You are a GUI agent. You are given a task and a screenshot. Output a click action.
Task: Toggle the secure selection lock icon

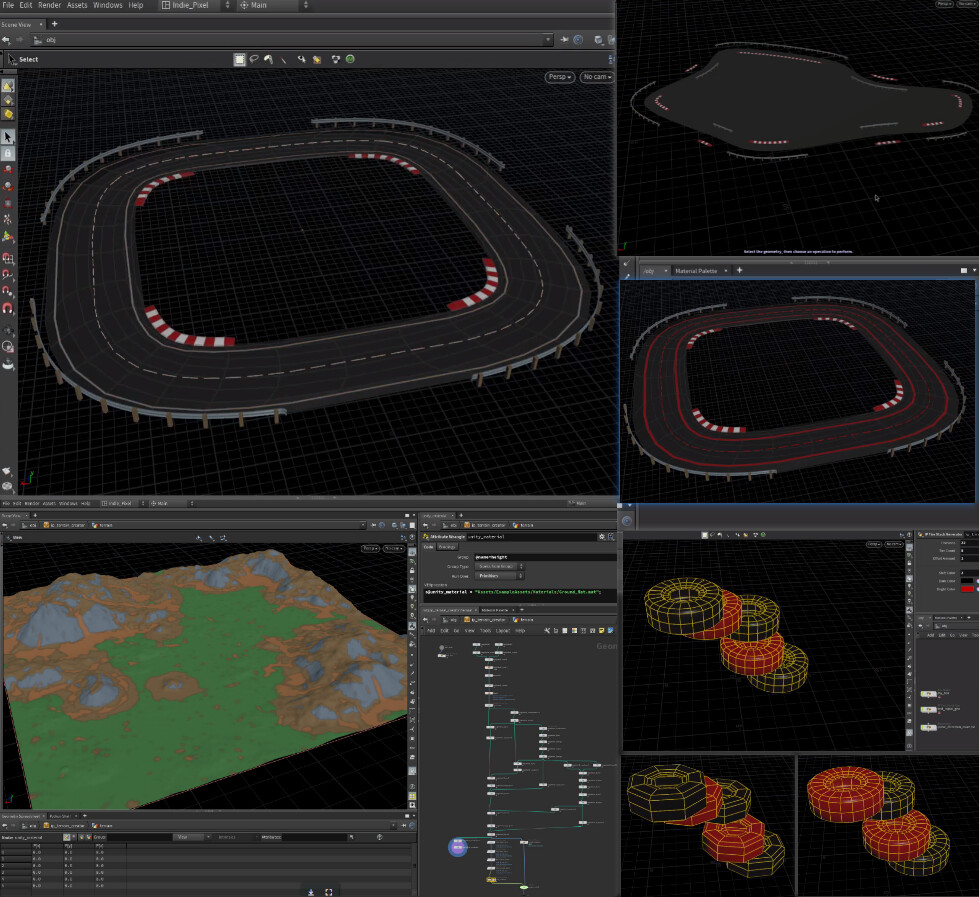10,152
